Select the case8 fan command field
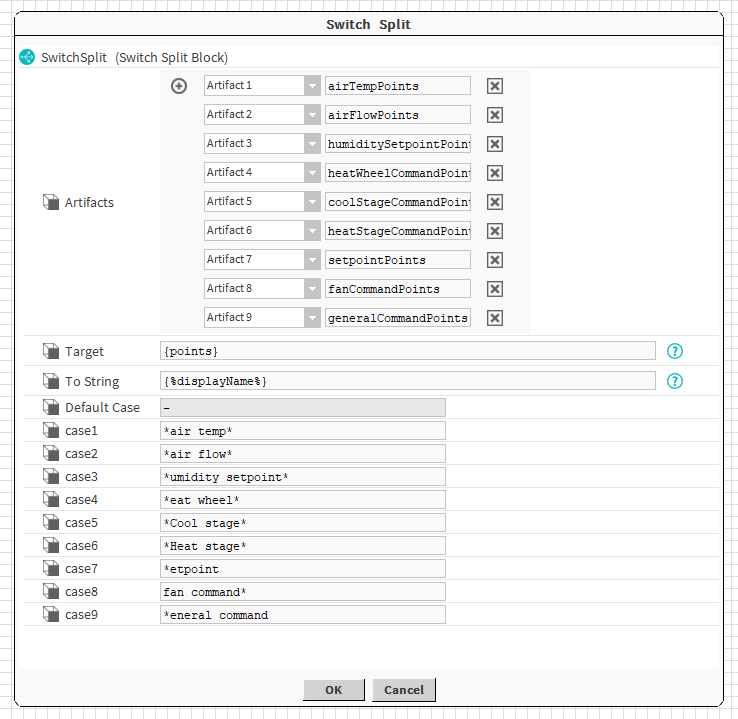 [x=302, y=592]
